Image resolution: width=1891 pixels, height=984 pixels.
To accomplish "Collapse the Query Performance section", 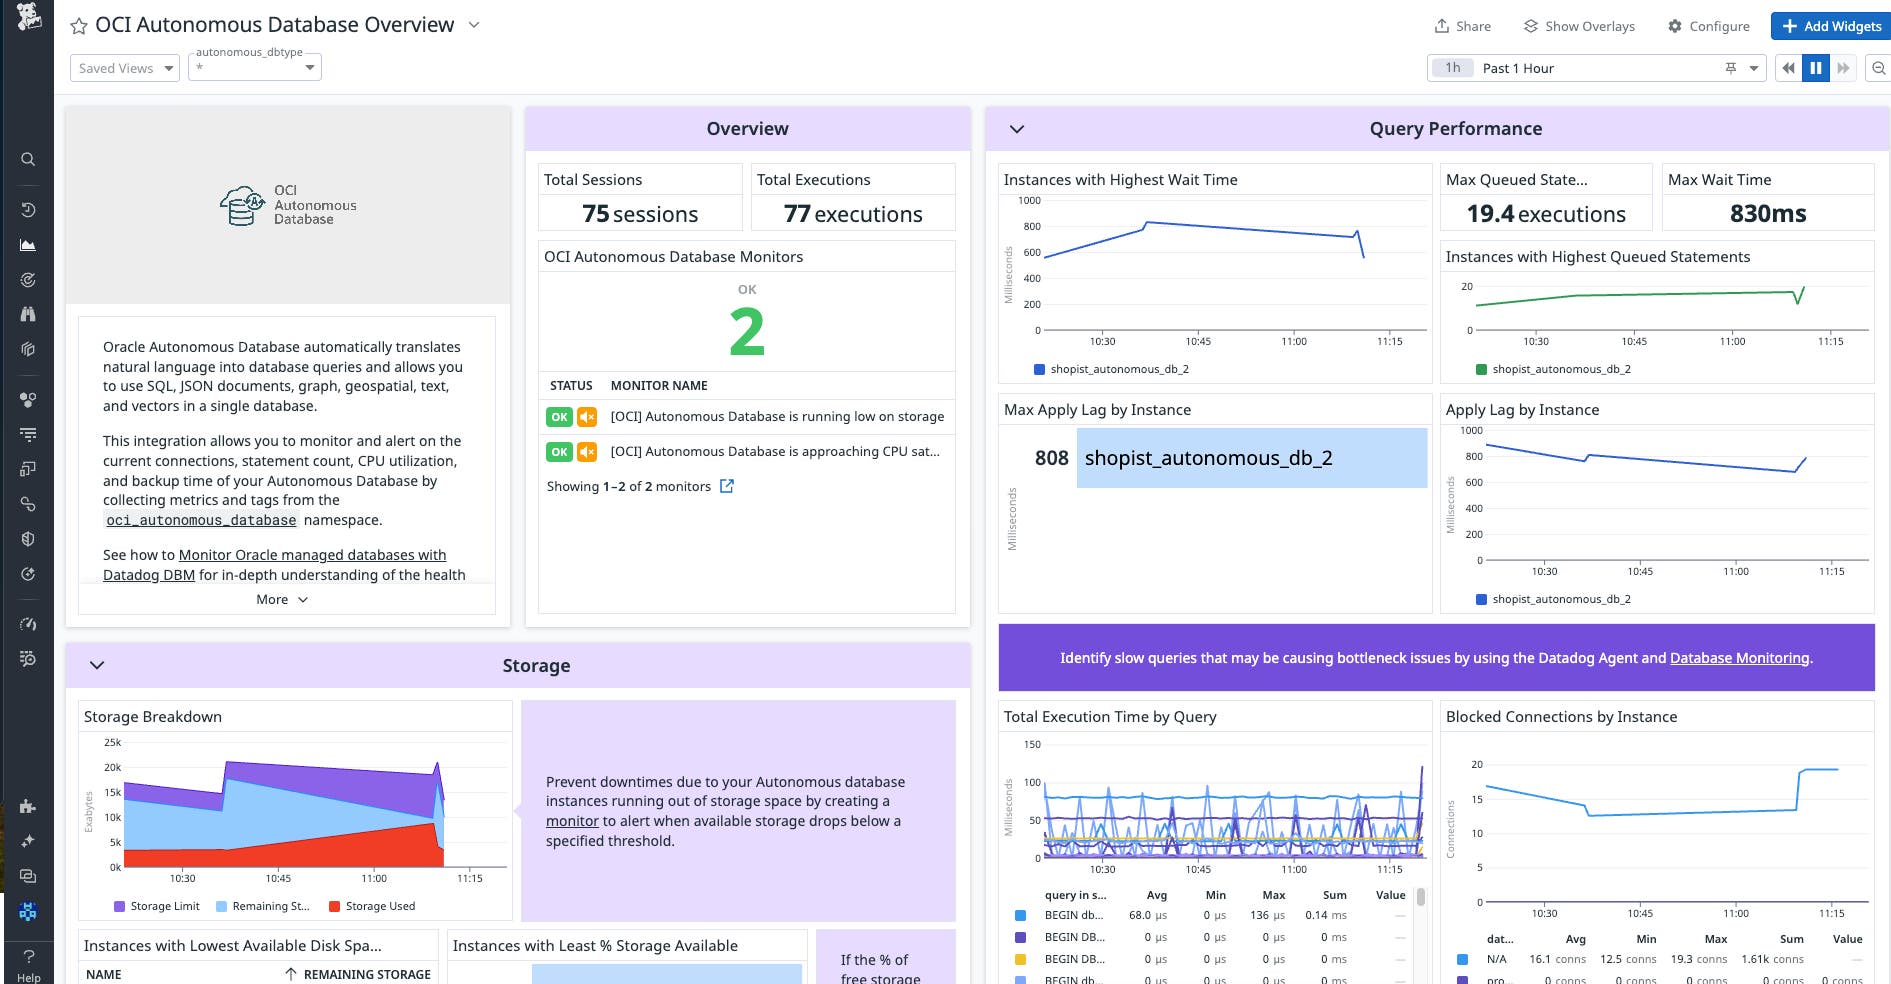I will (x=1017, y=129).
